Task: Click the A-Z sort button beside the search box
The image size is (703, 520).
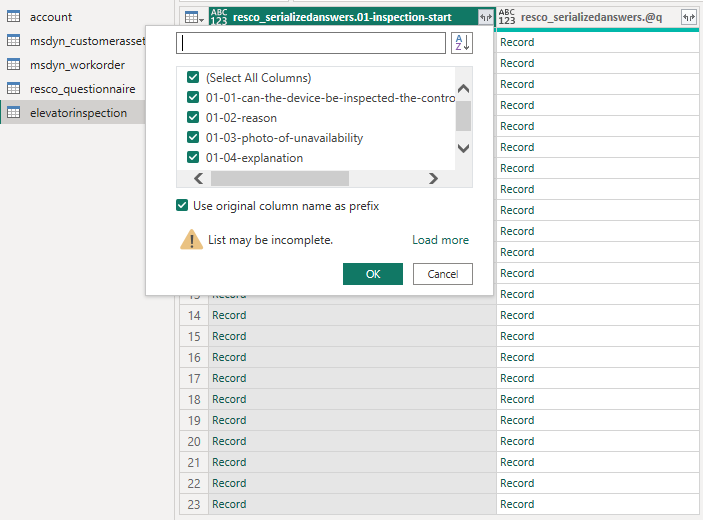Action: coord(461,43)
